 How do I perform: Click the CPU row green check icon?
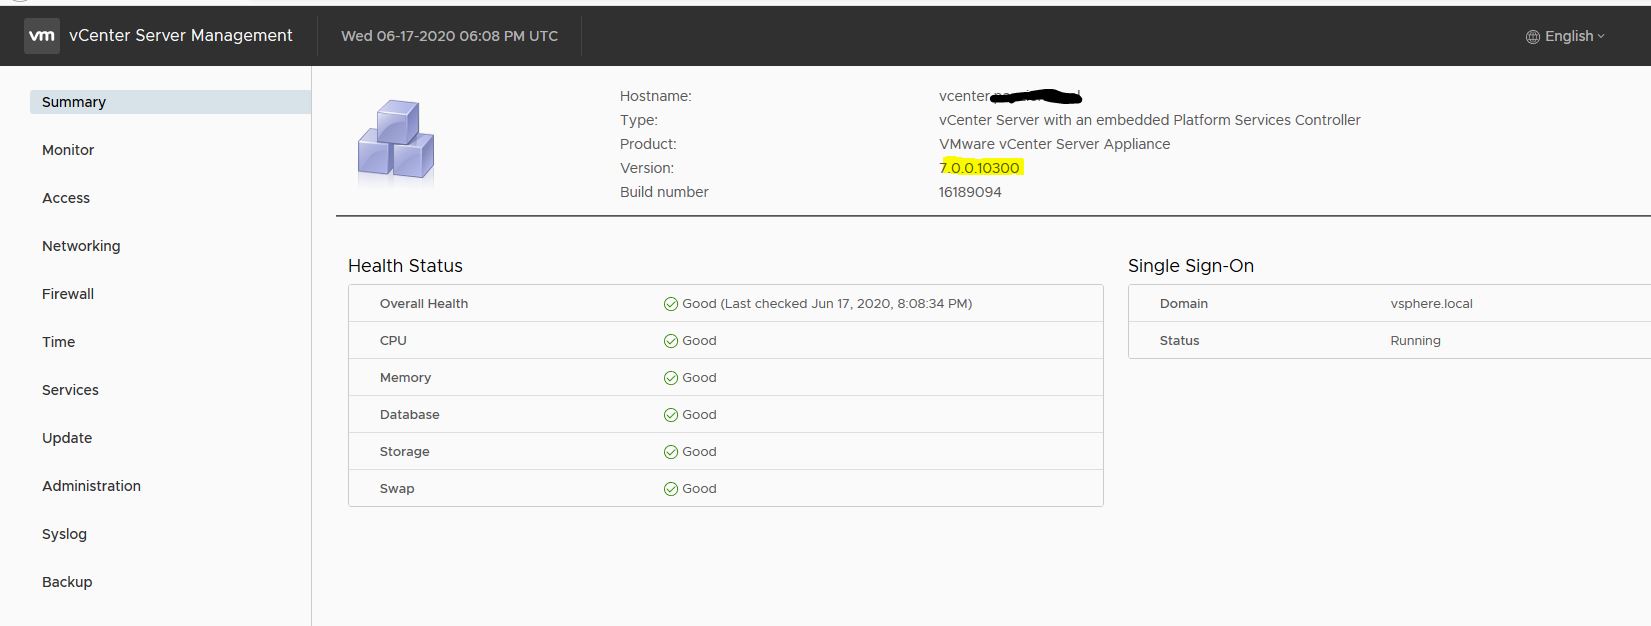point(671,341)
